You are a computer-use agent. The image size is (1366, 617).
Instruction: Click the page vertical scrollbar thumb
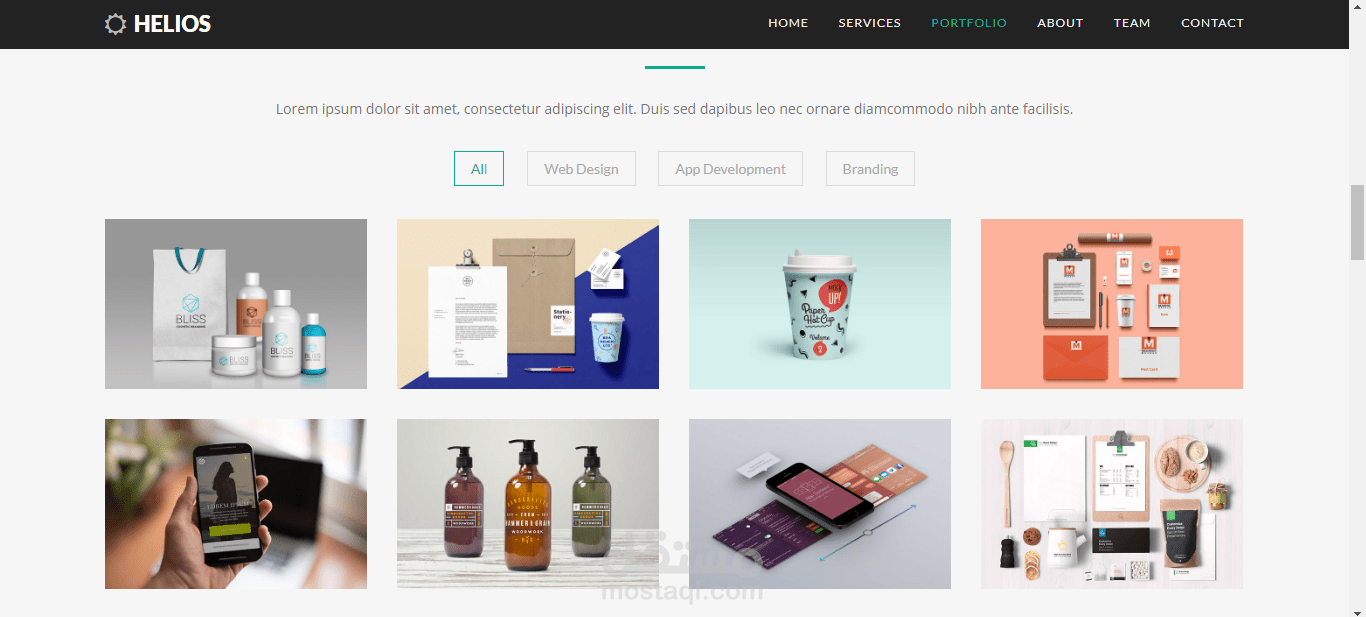[1357, 222]
